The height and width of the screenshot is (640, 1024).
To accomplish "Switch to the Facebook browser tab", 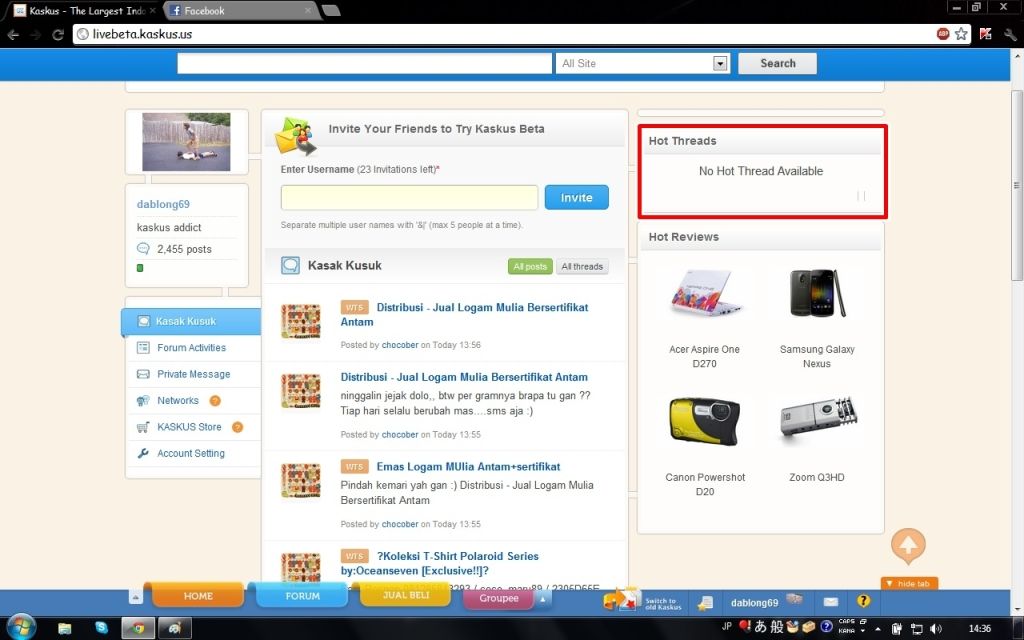I will (239, 10).
